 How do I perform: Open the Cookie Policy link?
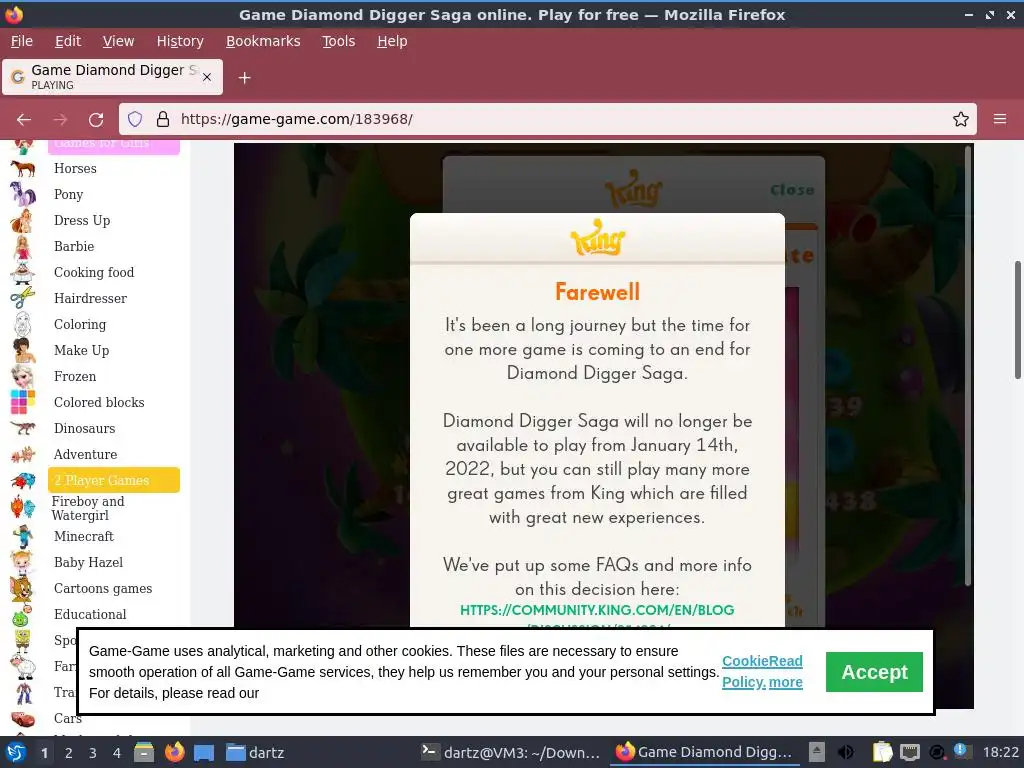pyautogui.click(x=744, y=672)
